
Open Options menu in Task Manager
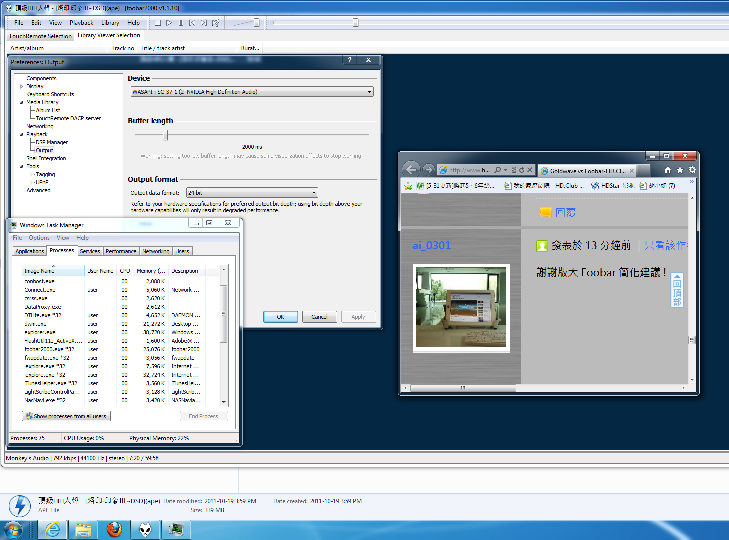click(x=39, y=238)
